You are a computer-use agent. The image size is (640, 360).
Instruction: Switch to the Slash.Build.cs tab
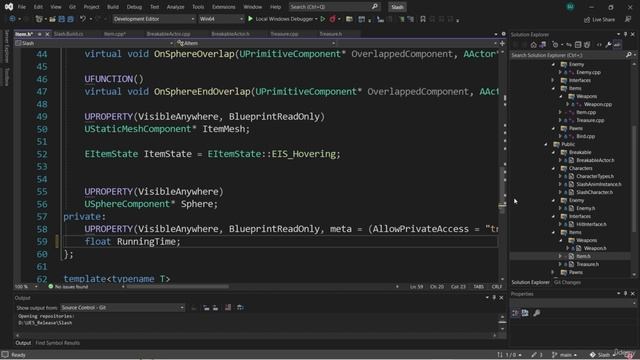point(69,34)
